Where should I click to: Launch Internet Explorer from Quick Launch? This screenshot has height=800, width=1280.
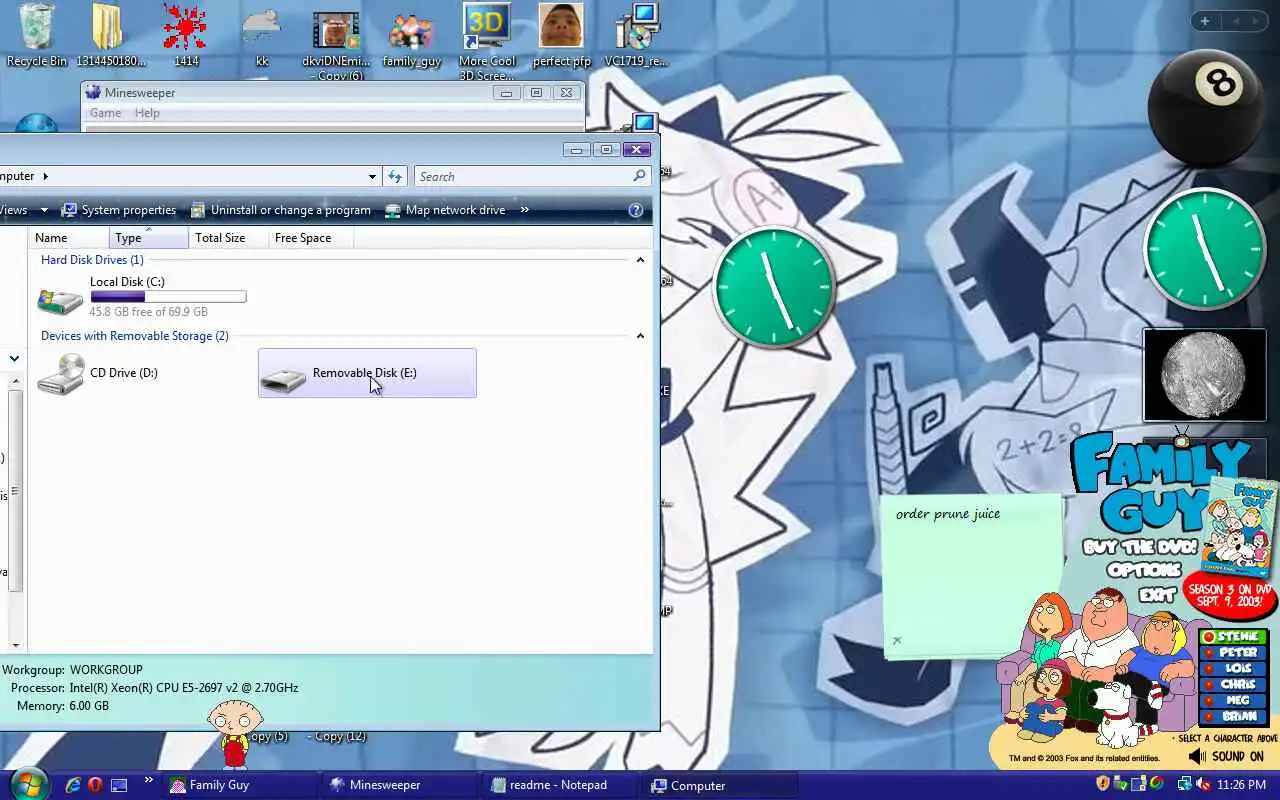(73, 785)
